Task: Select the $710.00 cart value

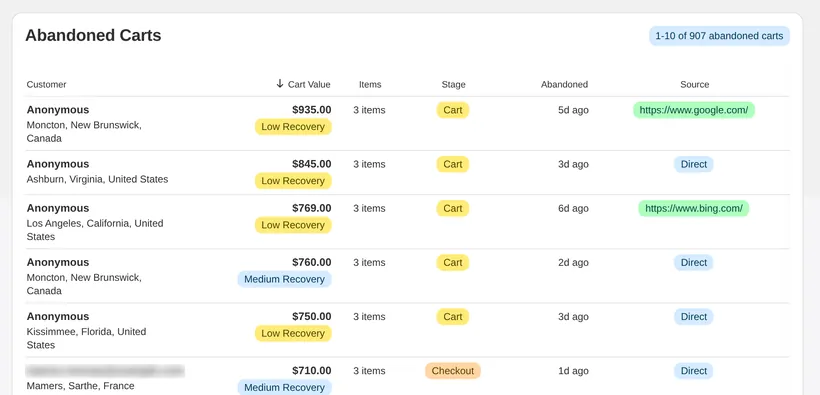Action: pos(312,371)
